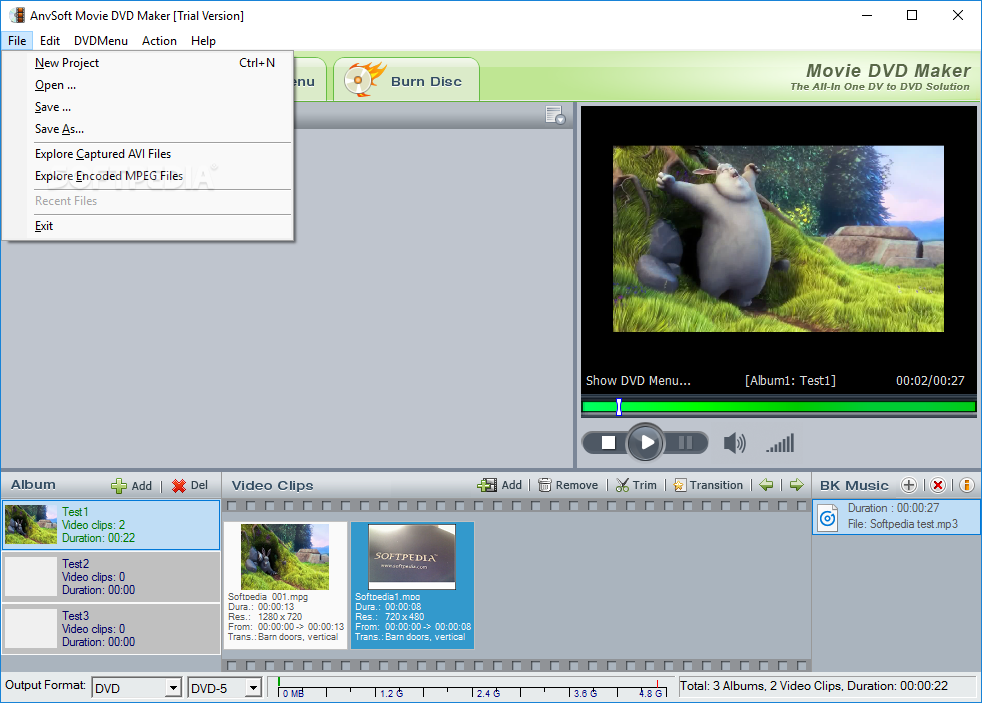
Task: Select the Test2 album
Action: (111, 577)
